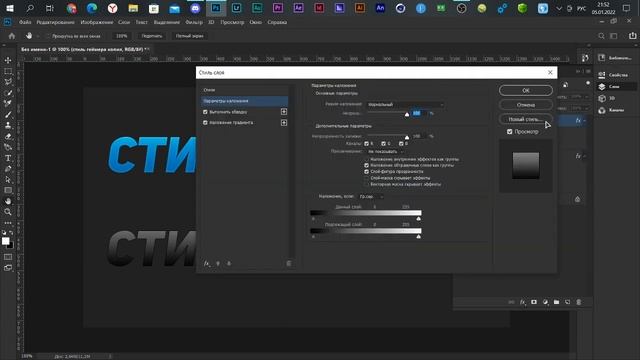The image size is (640, 360).
Task: Toggle blend clipped layers as group checkbox
Action: [x=366, y=165]
